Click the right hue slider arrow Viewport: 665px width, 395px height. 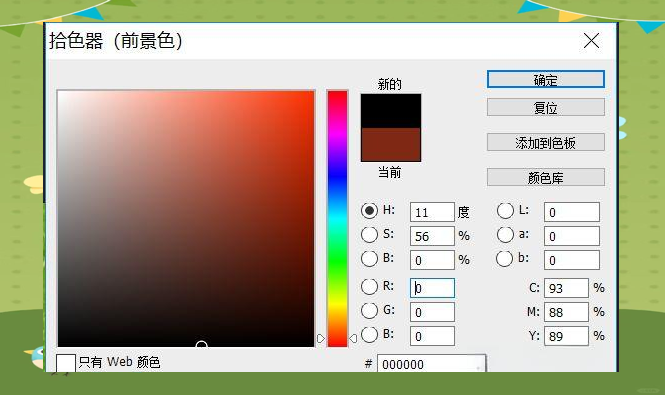pos(353,338)
